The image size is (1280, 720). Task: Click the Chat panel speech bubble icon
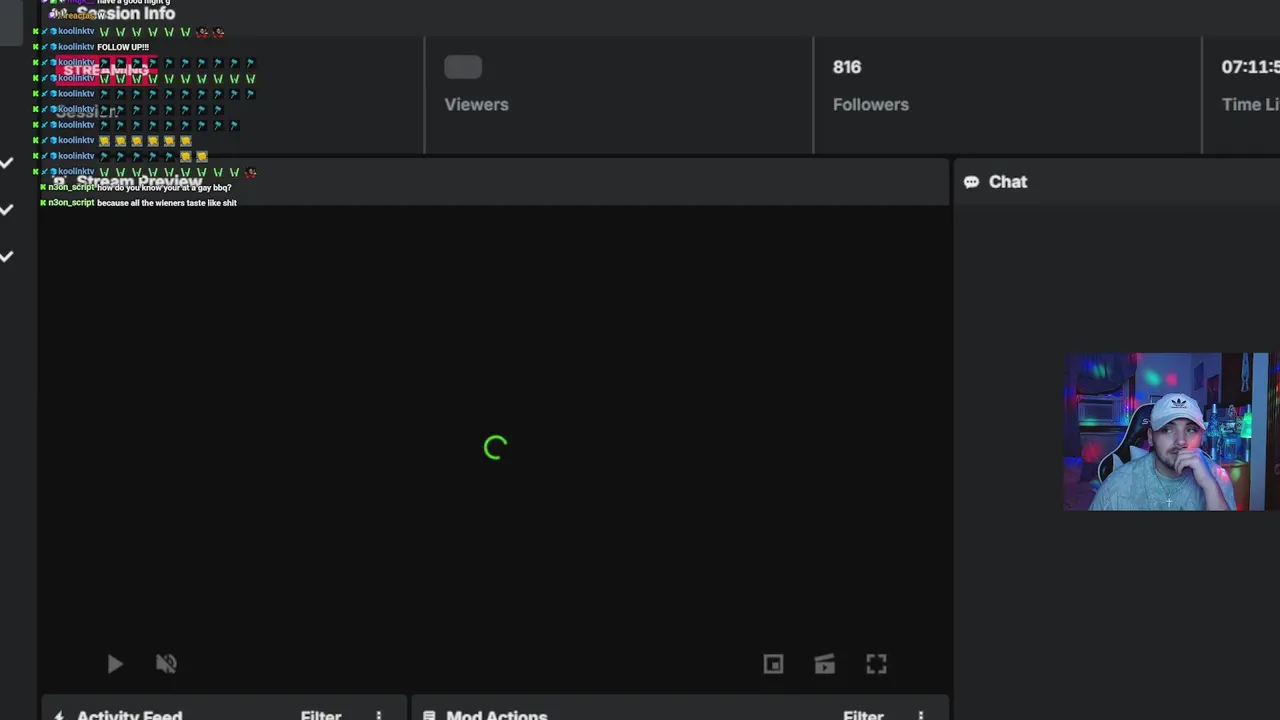point(971,182)
